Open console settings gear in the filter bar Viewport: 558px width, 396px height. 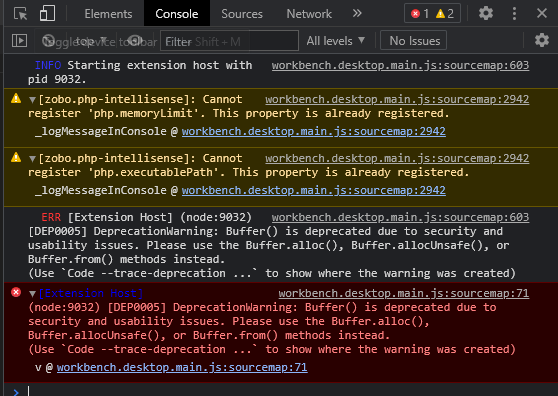pyautogui.click(x=541, y=40)
